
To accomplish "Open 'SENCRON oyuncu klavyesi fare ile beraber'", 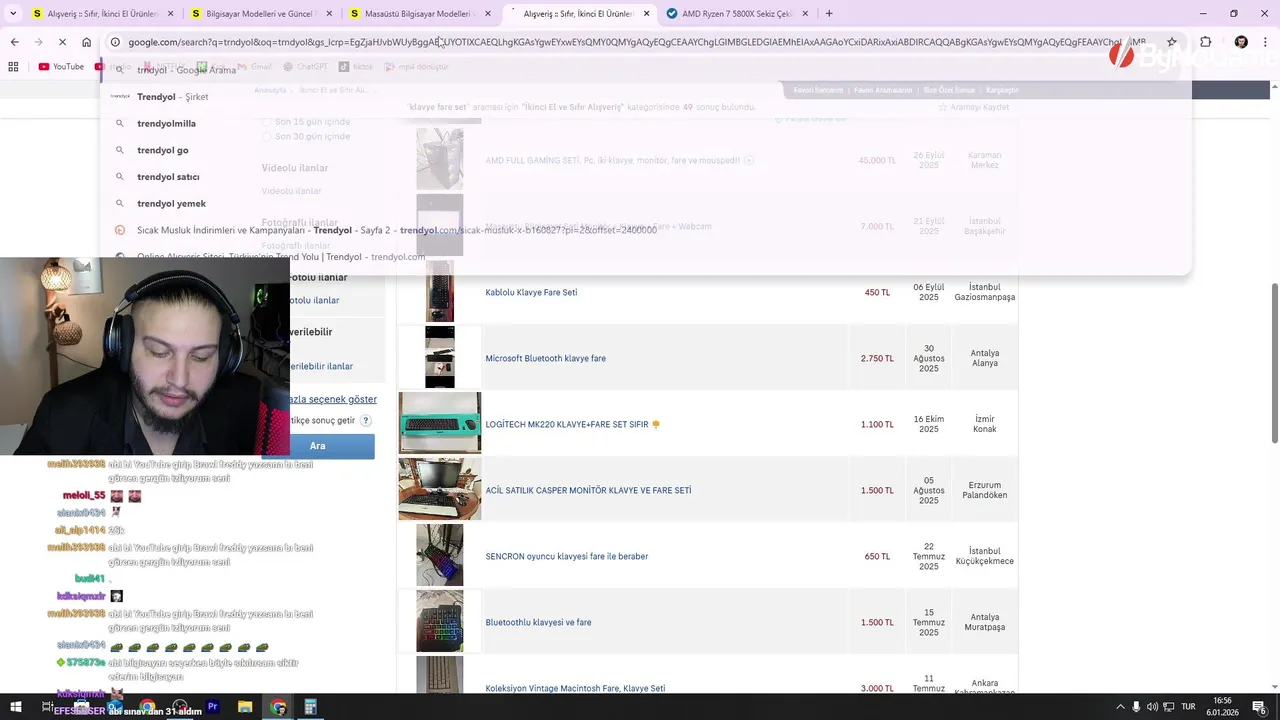I will pos(566,556).
